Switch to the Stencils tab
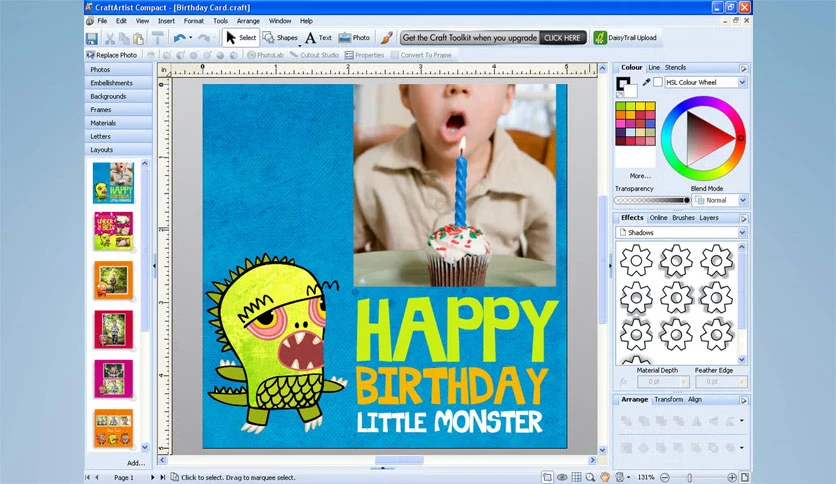 point(676,68)
